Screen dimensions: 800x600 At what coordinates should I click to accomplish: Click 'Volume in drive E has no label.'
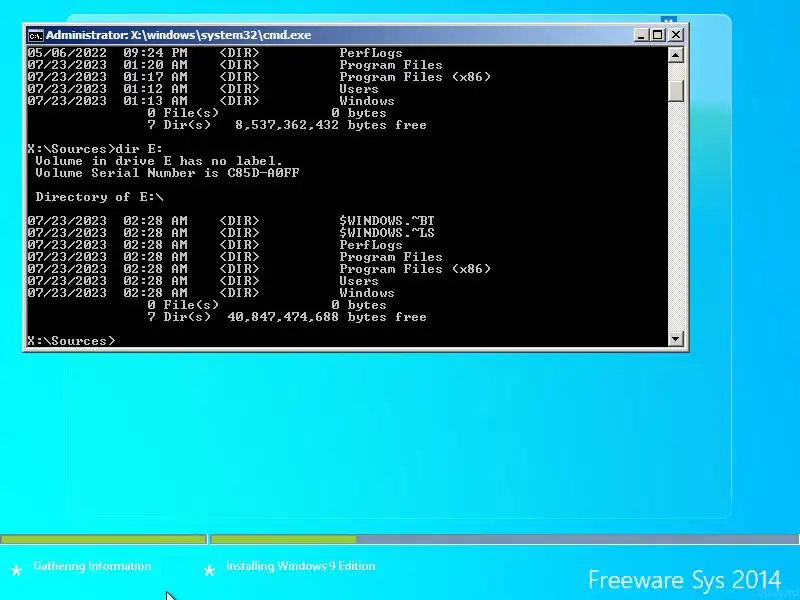point(159,161)
